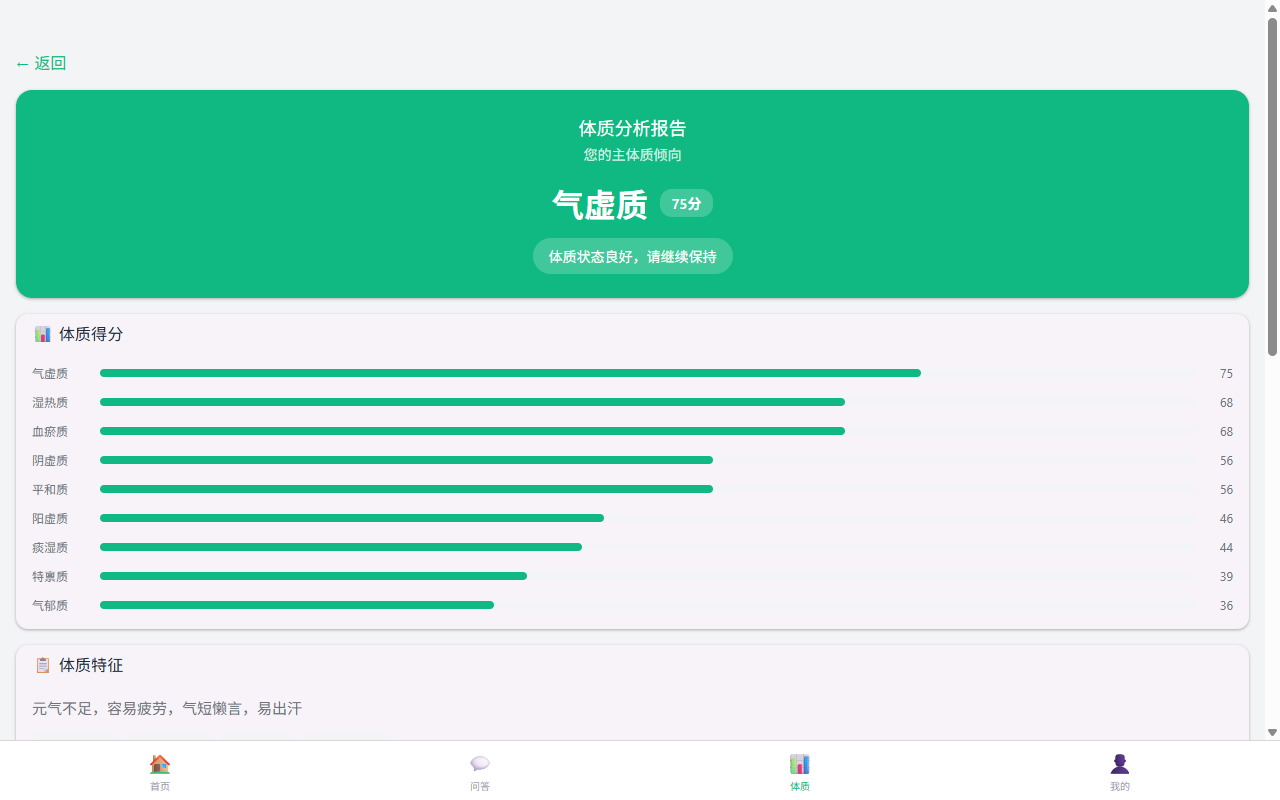
Task: Click the 体质分析报告 title
Action: [x=632, y=128]
